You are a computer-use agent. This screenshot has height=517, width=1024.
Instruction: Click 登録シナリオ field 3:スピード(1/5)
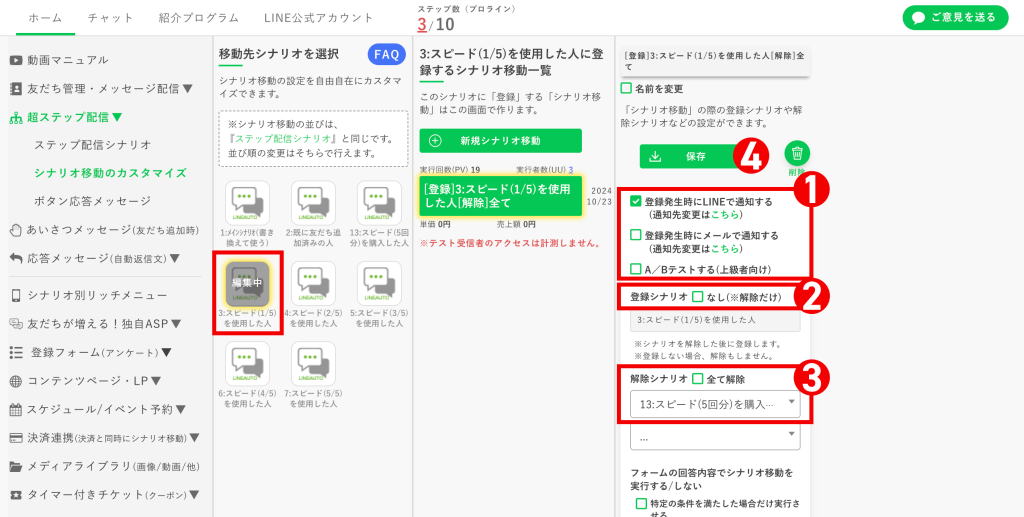point(714,321)
